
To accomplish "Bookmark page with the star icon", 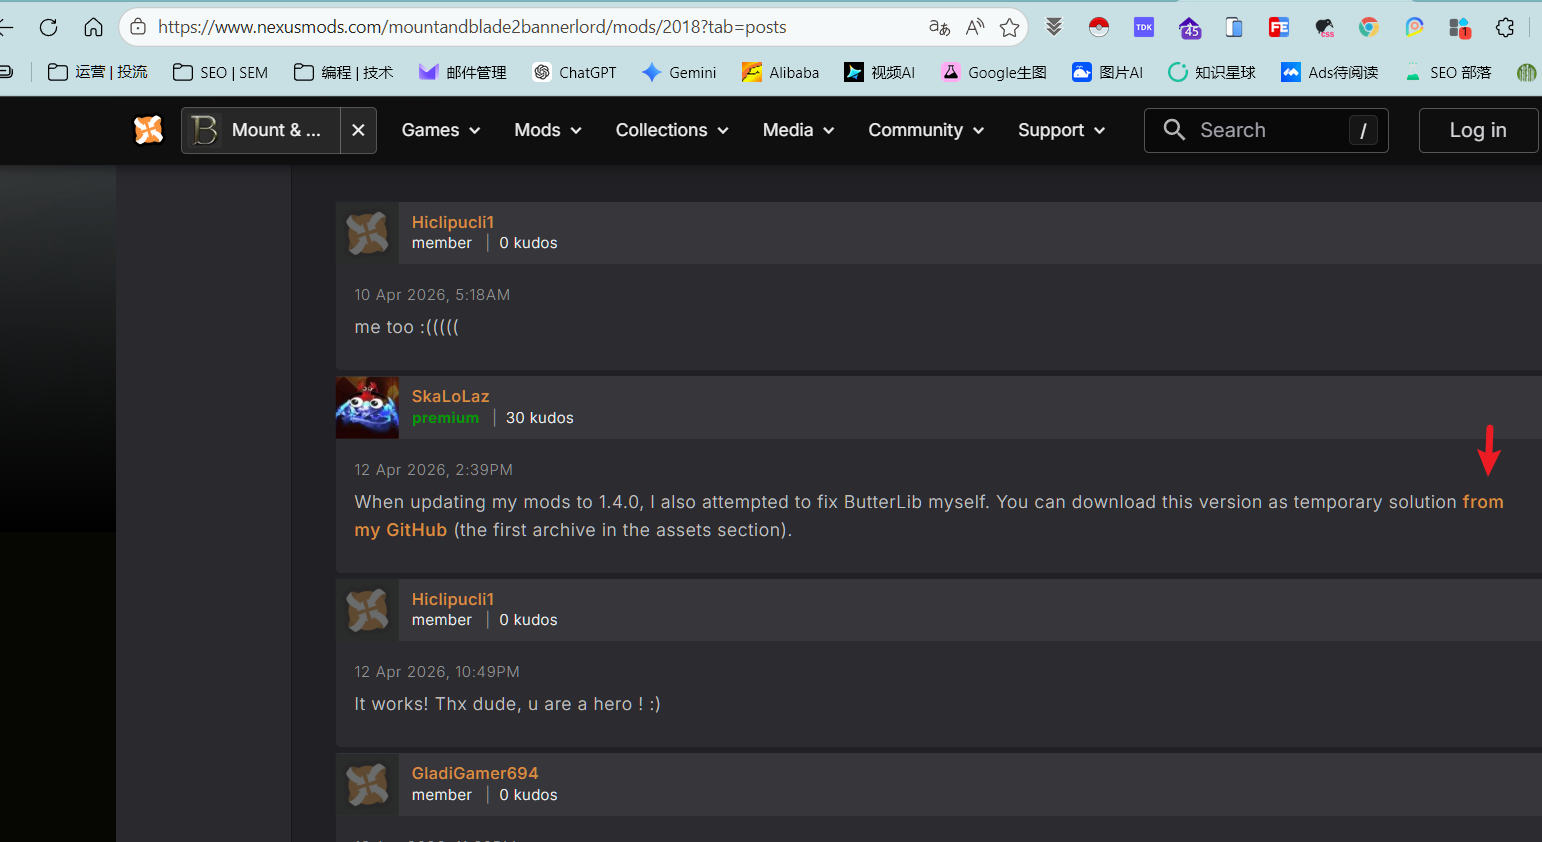I will pyautogui.click(x=1010, y=27).
